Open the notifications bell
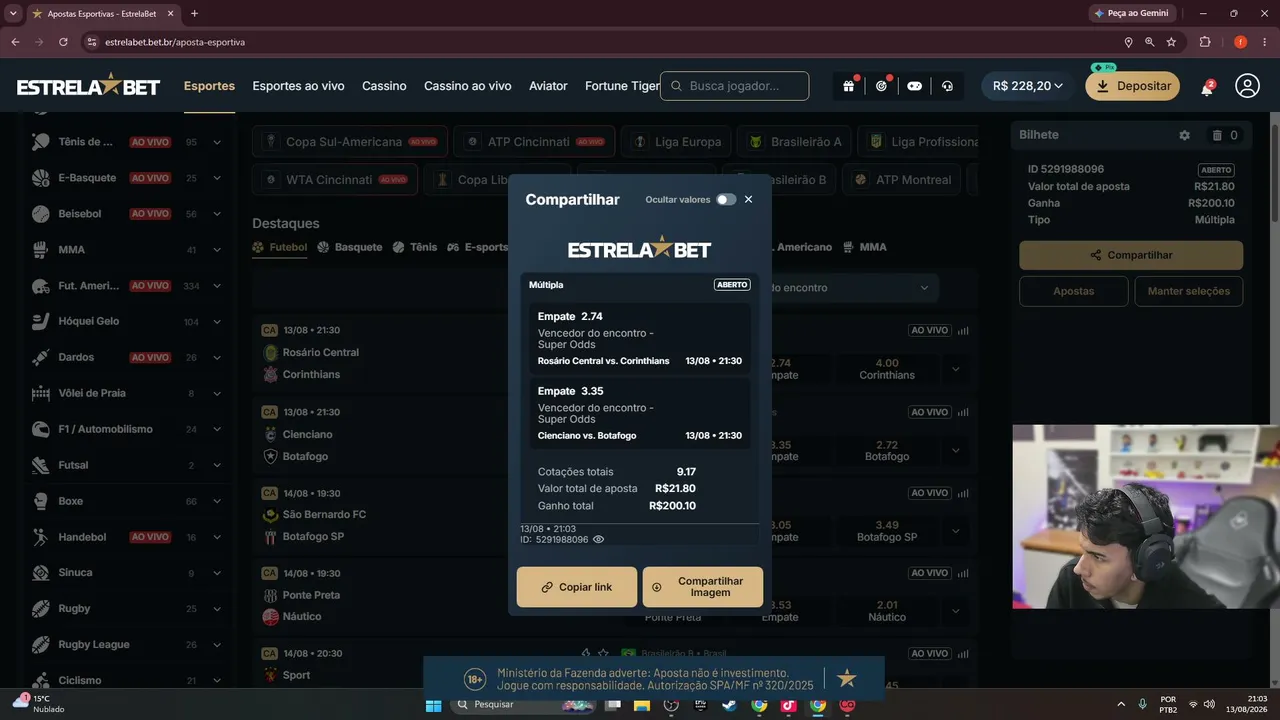Image resolution: width=1280 pixels, height=720 pixels. [1207, 87]
